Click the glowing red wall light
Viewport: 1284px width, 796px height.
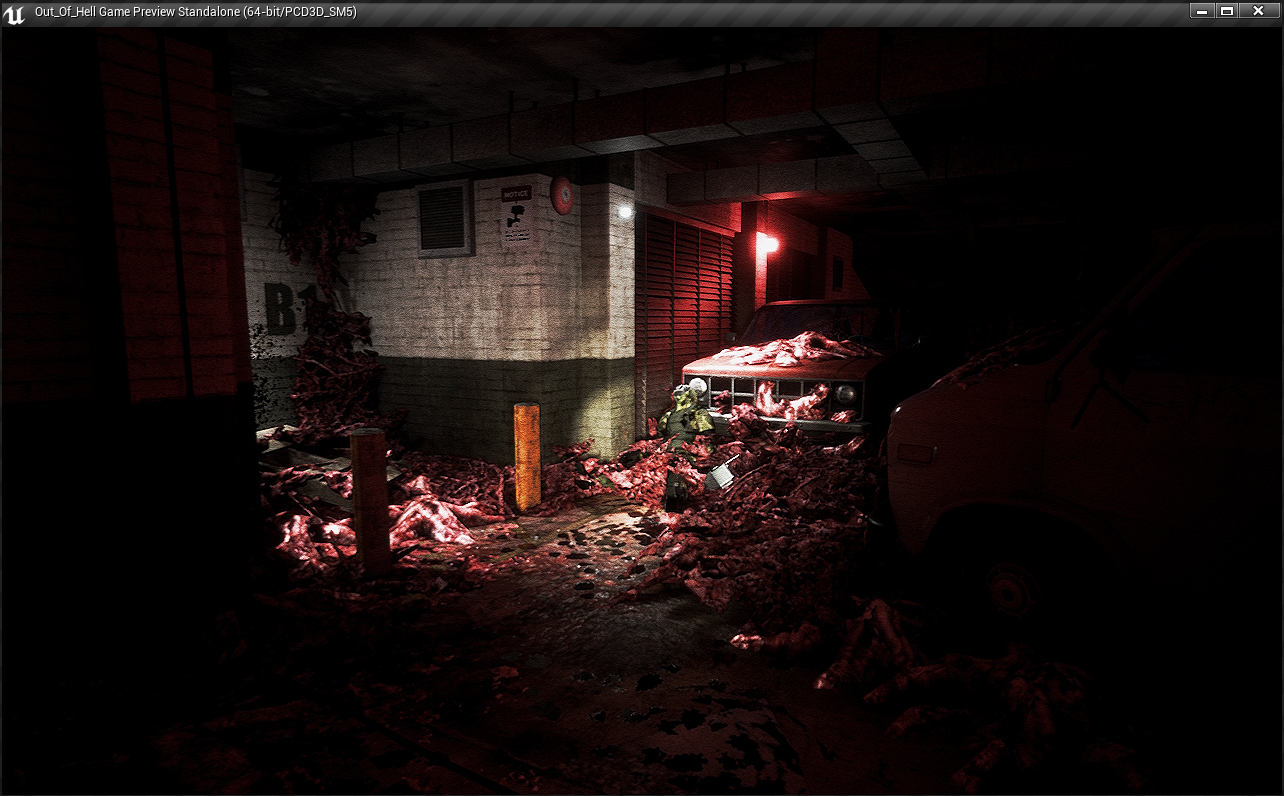pos(767,243)
